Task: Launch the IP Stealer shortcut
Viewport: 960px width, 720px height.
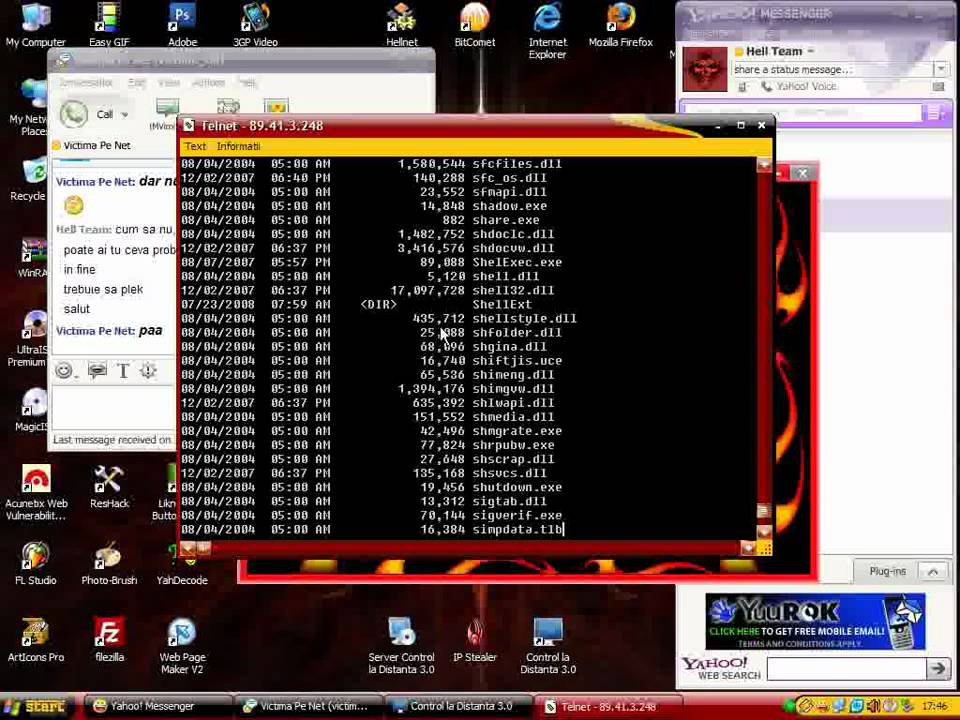Action: (474, 640)
